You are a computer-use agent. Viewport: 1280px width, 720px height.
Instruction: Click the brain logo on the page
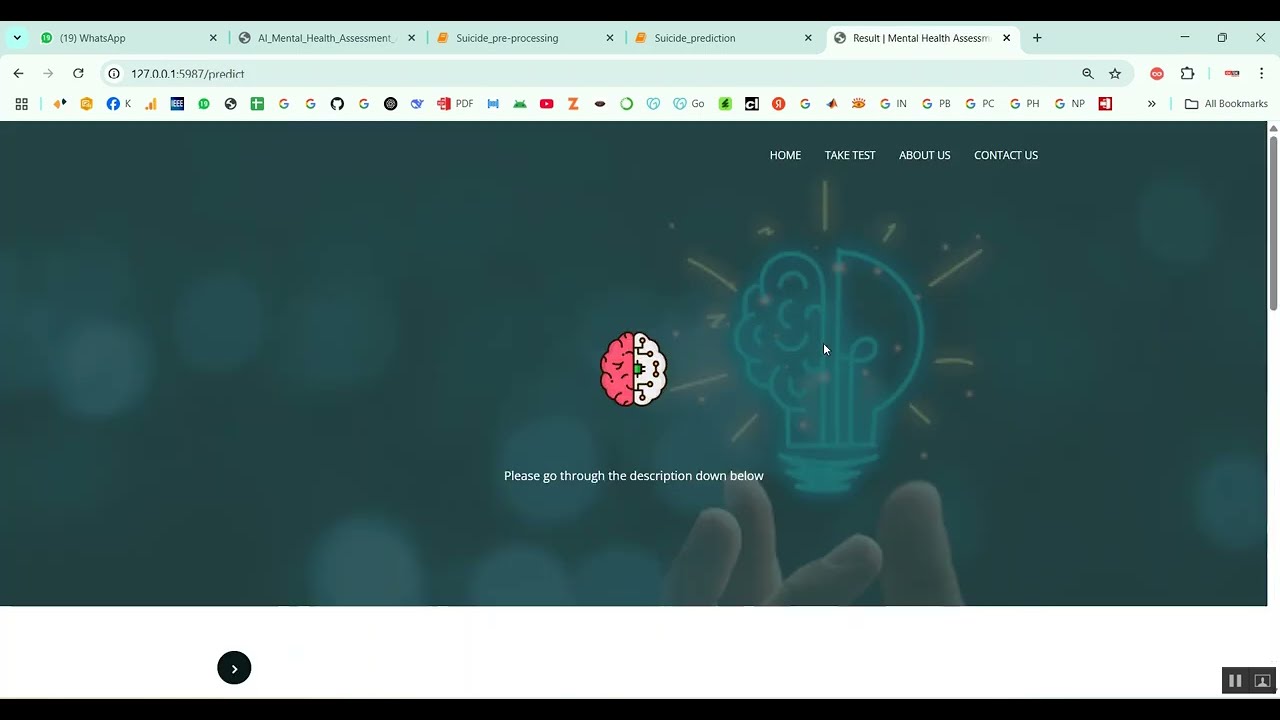pyautogui.click(x=633, y=369)
